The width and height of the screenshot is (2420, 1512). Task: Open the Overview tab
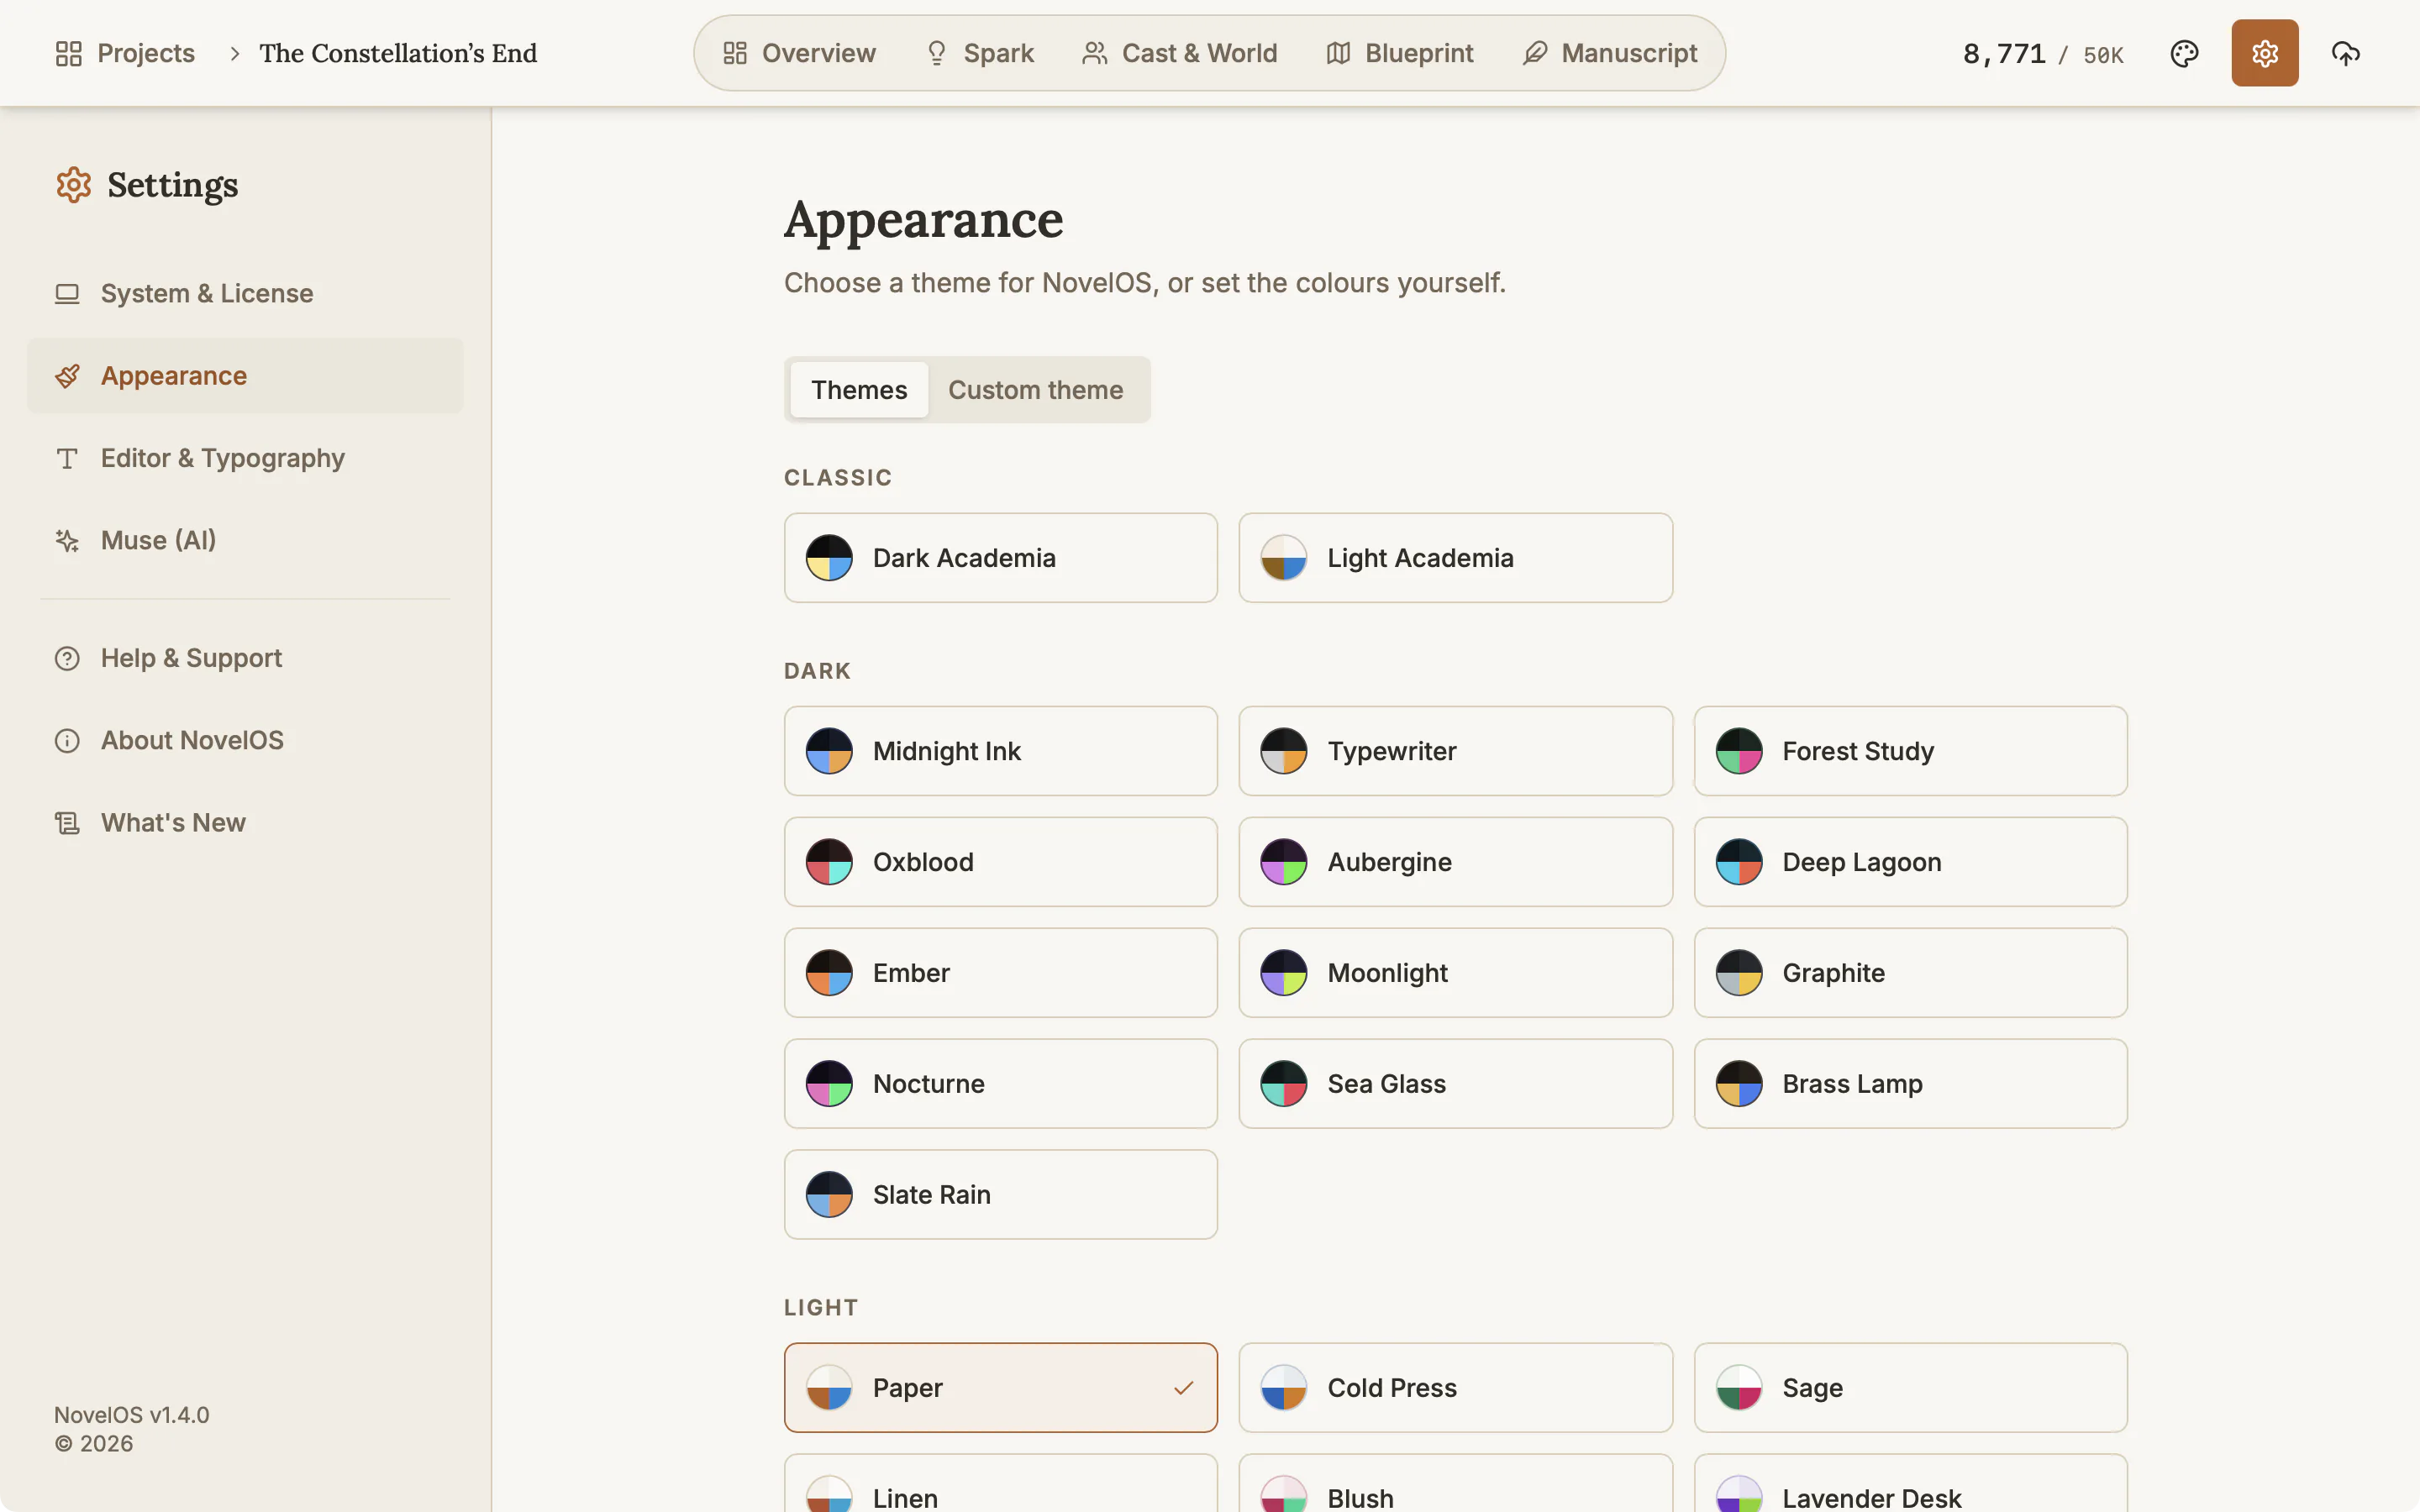(799, 53)
